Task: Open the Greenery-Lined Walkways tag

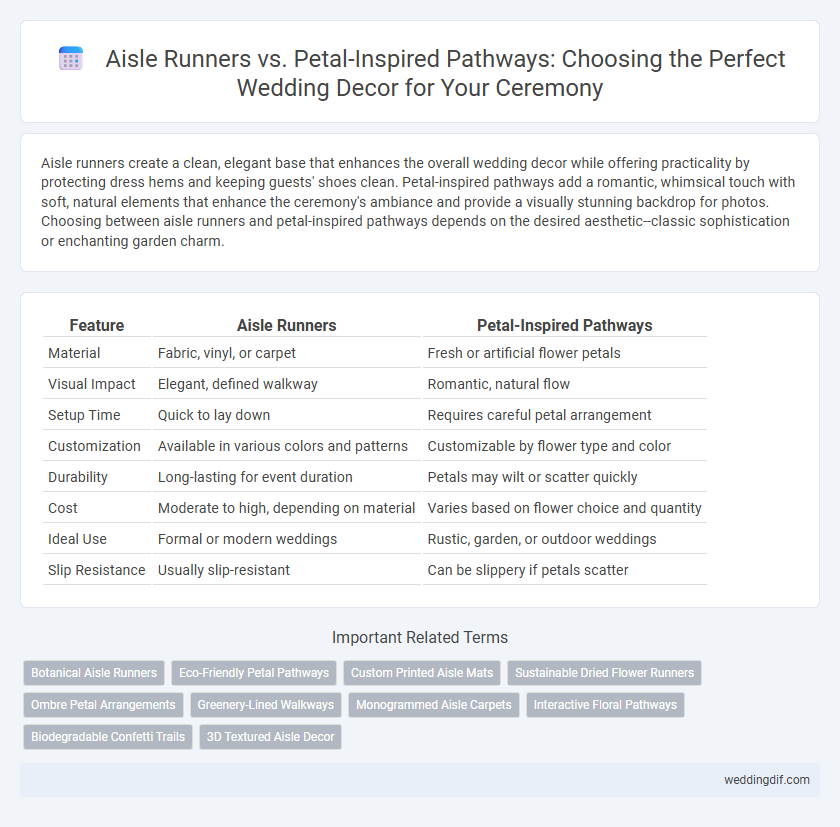Action: pos(266,705)
